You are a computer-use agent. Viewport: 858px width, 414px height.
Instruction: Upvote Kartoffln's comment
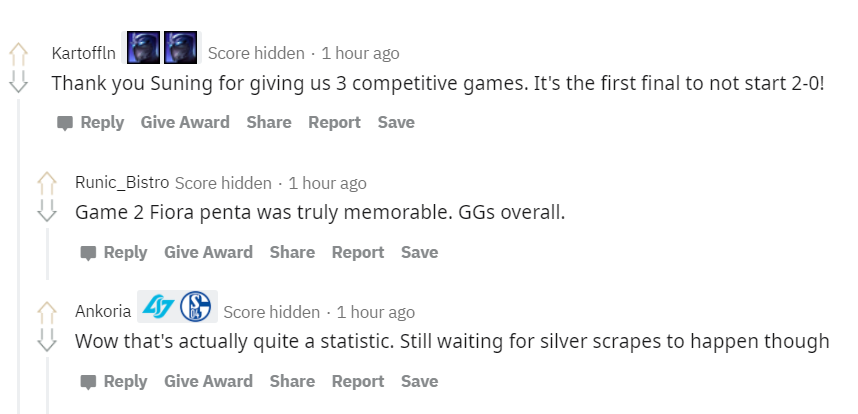pyautogui.click(x=18, y=55)
